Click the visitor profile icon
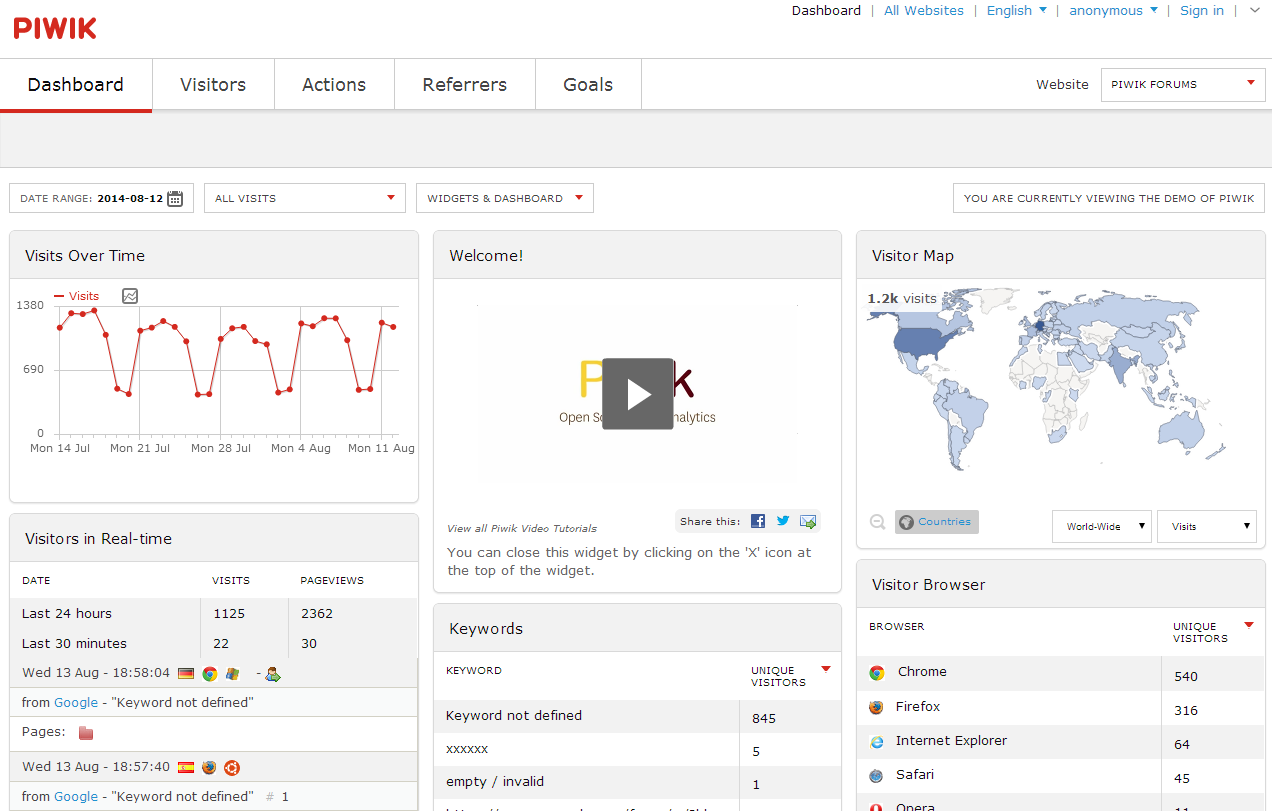The height and width of the screenshot is (811, 1272). click(273, 674)
